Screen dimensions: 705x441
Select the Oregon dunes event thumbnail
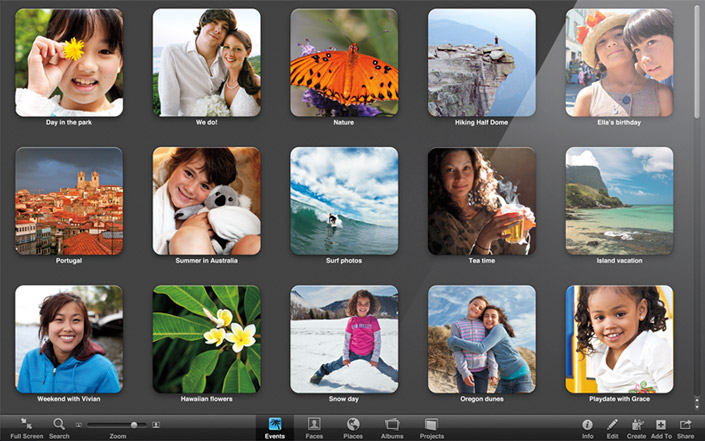(x=482, y=339)
